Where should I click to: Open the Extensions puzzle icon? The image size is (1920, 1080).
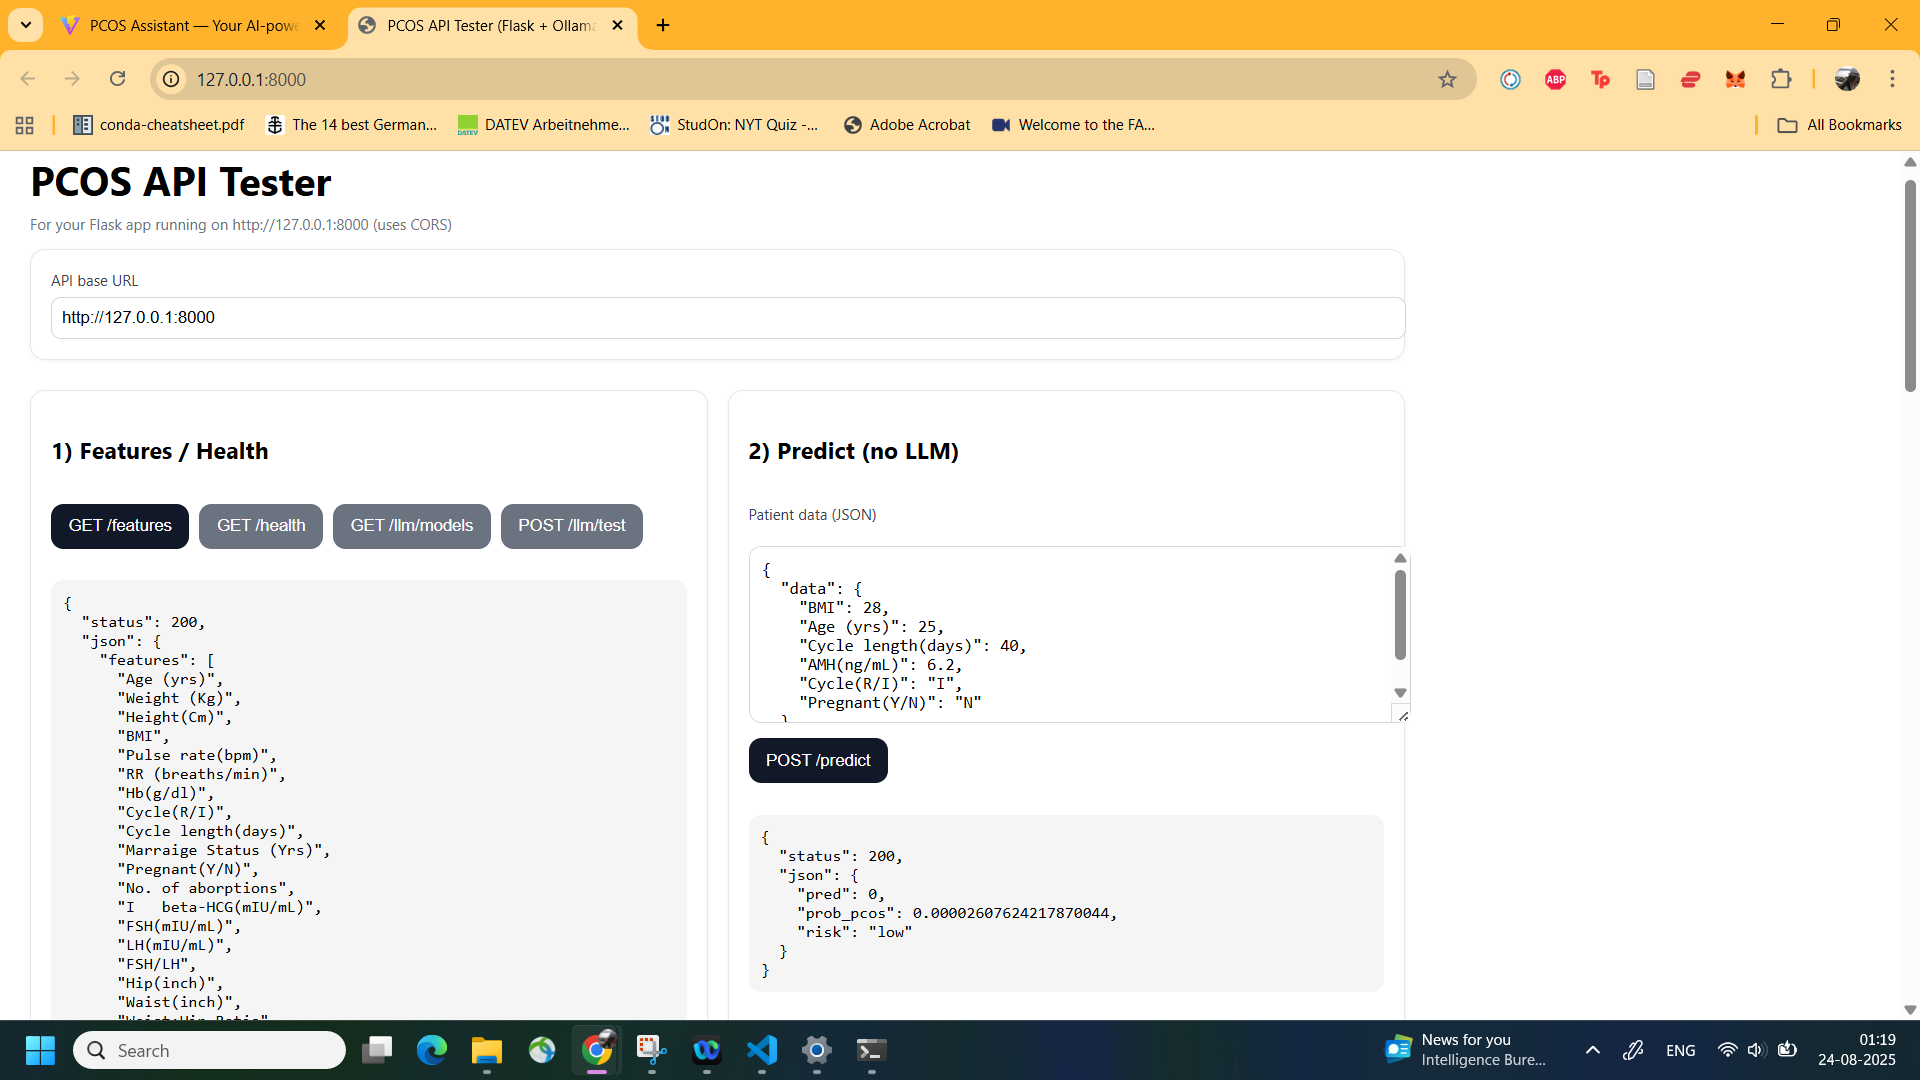[x=1781, y=79]
